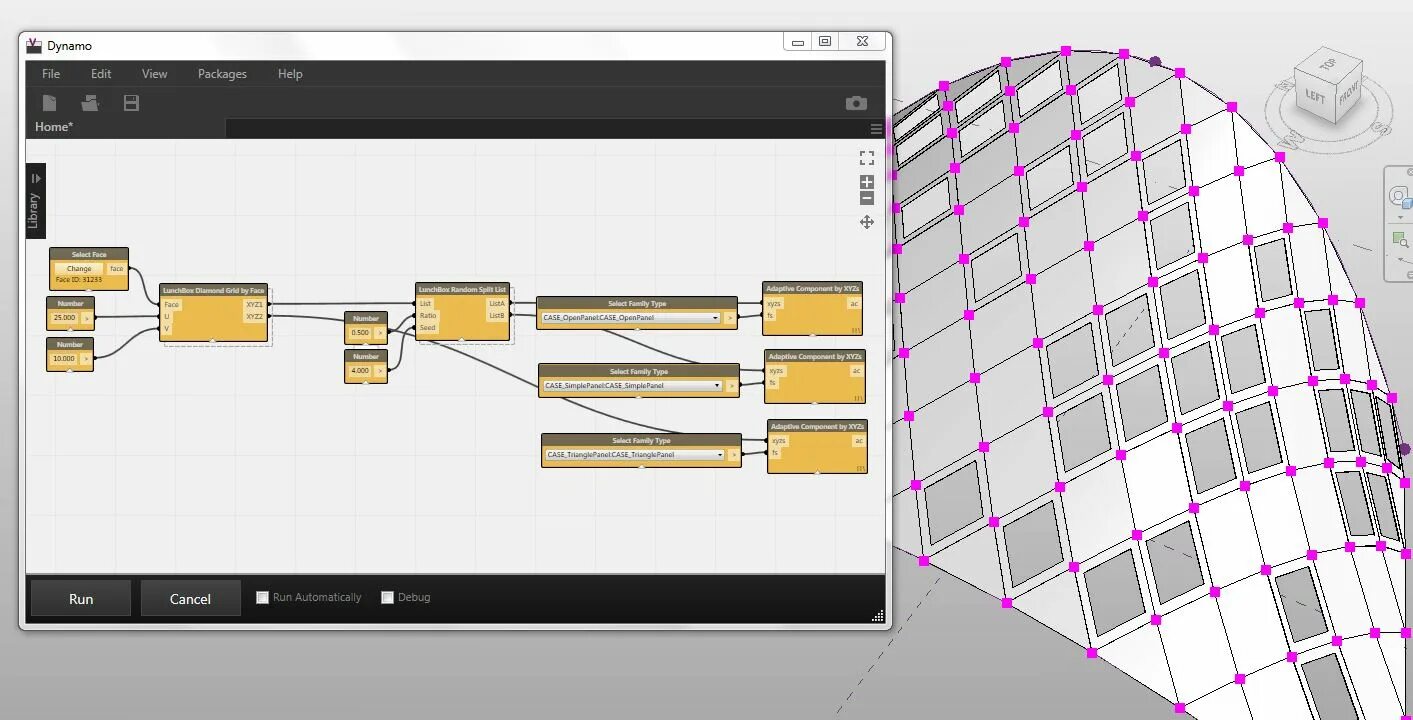Activate the pan cross-arrows icon on canvas
The image size is (1413, 720).
tap(867, 222)
